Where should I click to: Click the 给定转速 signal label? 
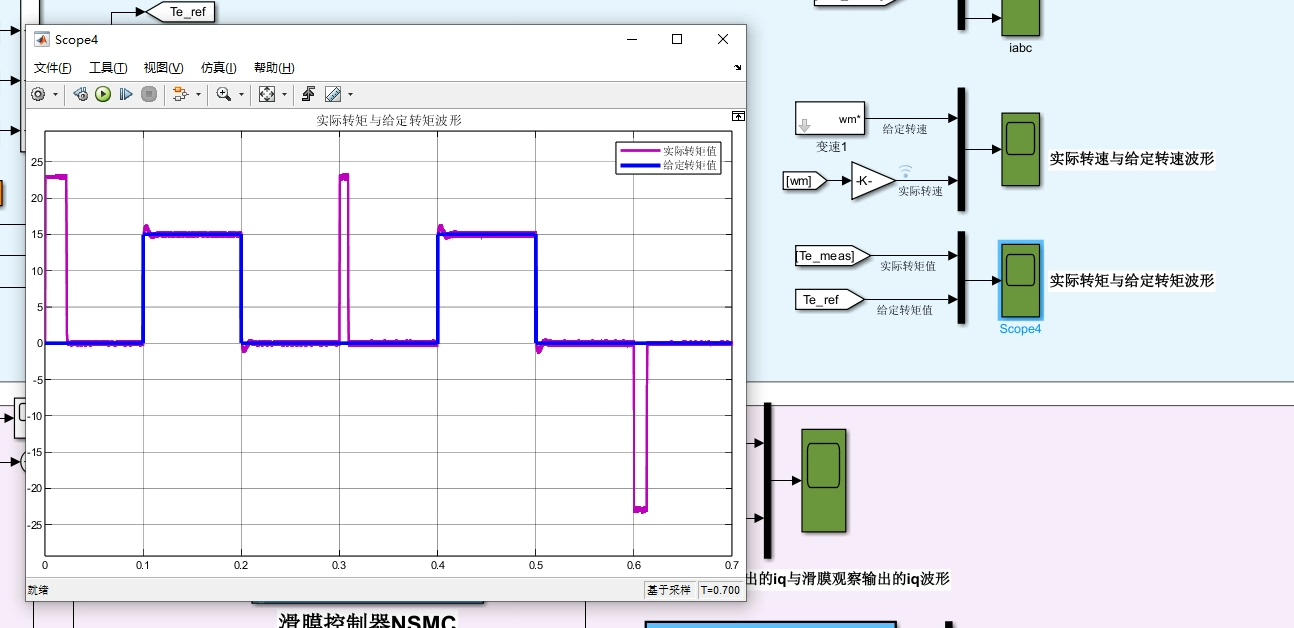(905, 129)
